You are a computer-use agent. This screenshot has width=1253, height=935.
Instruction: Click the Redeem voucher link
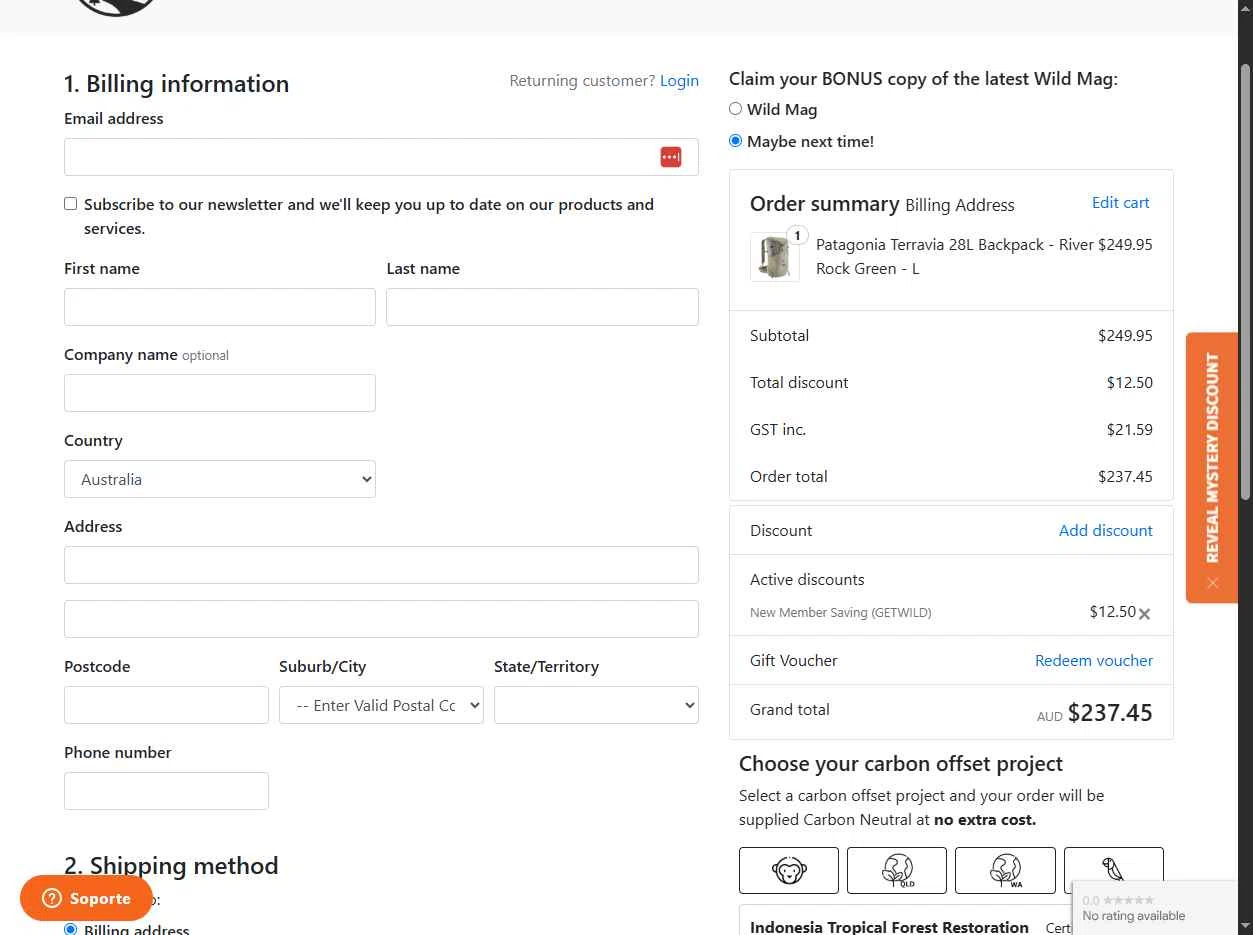point(1093,661)
